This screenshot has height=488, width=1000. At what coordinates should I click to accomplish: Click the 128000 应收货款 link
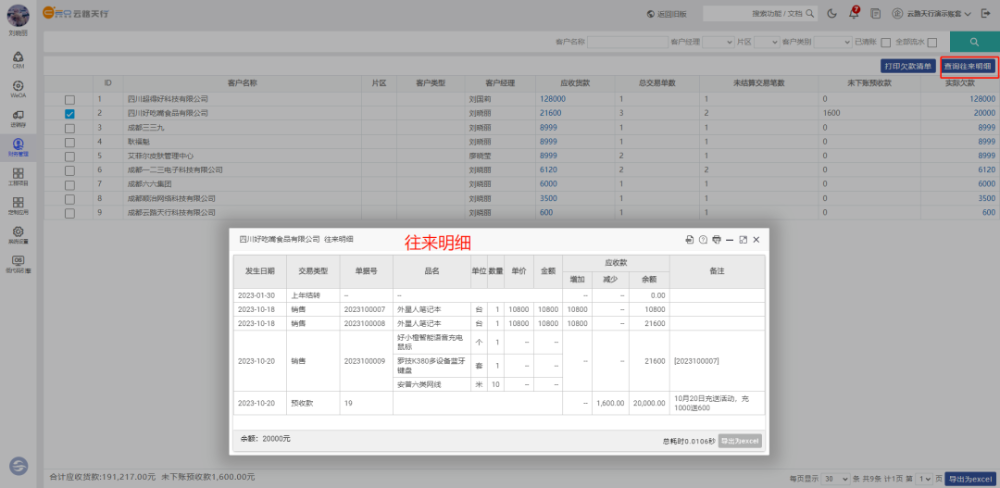click(x=552, y=100)
